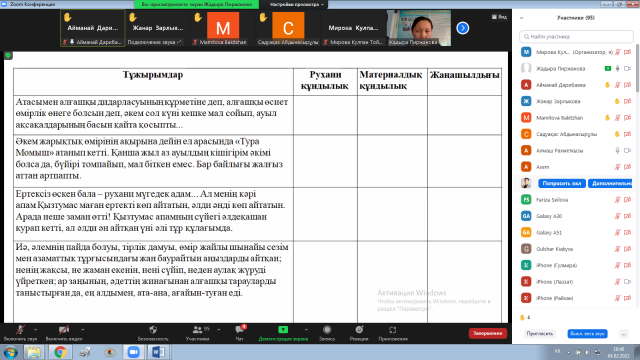
Task: Expand audio options arrow next to microphone
Action: pos(36,329)
